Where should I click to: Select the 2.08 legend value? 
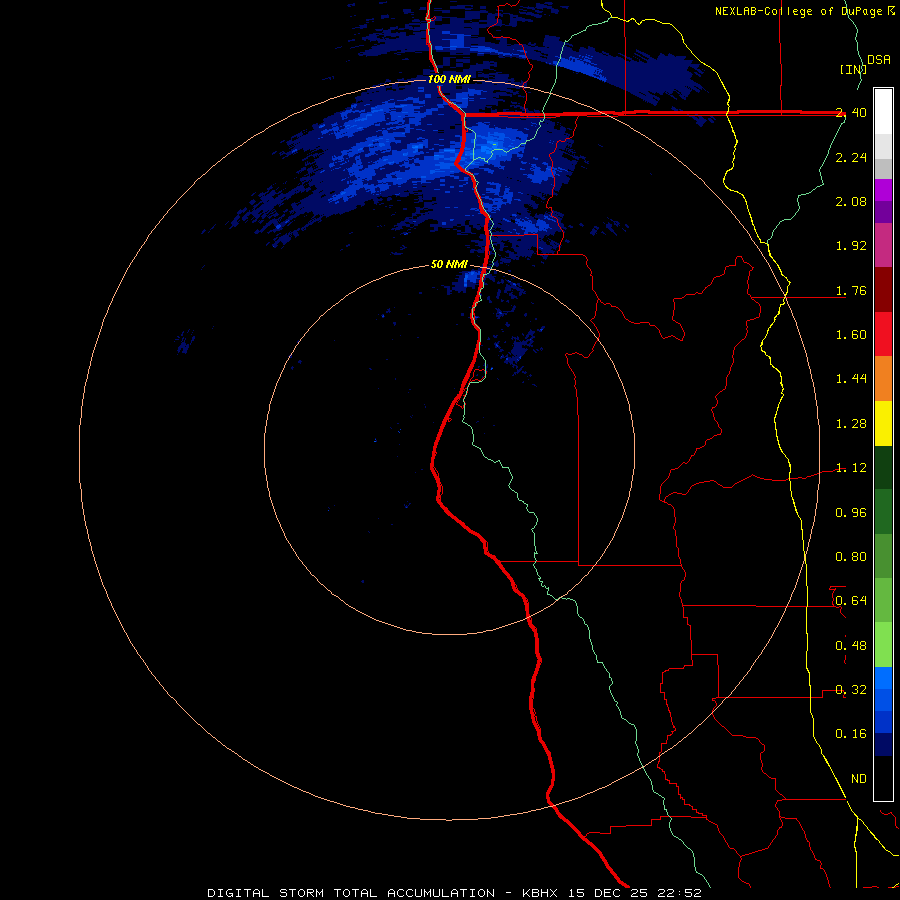click(x=851, y=201)
